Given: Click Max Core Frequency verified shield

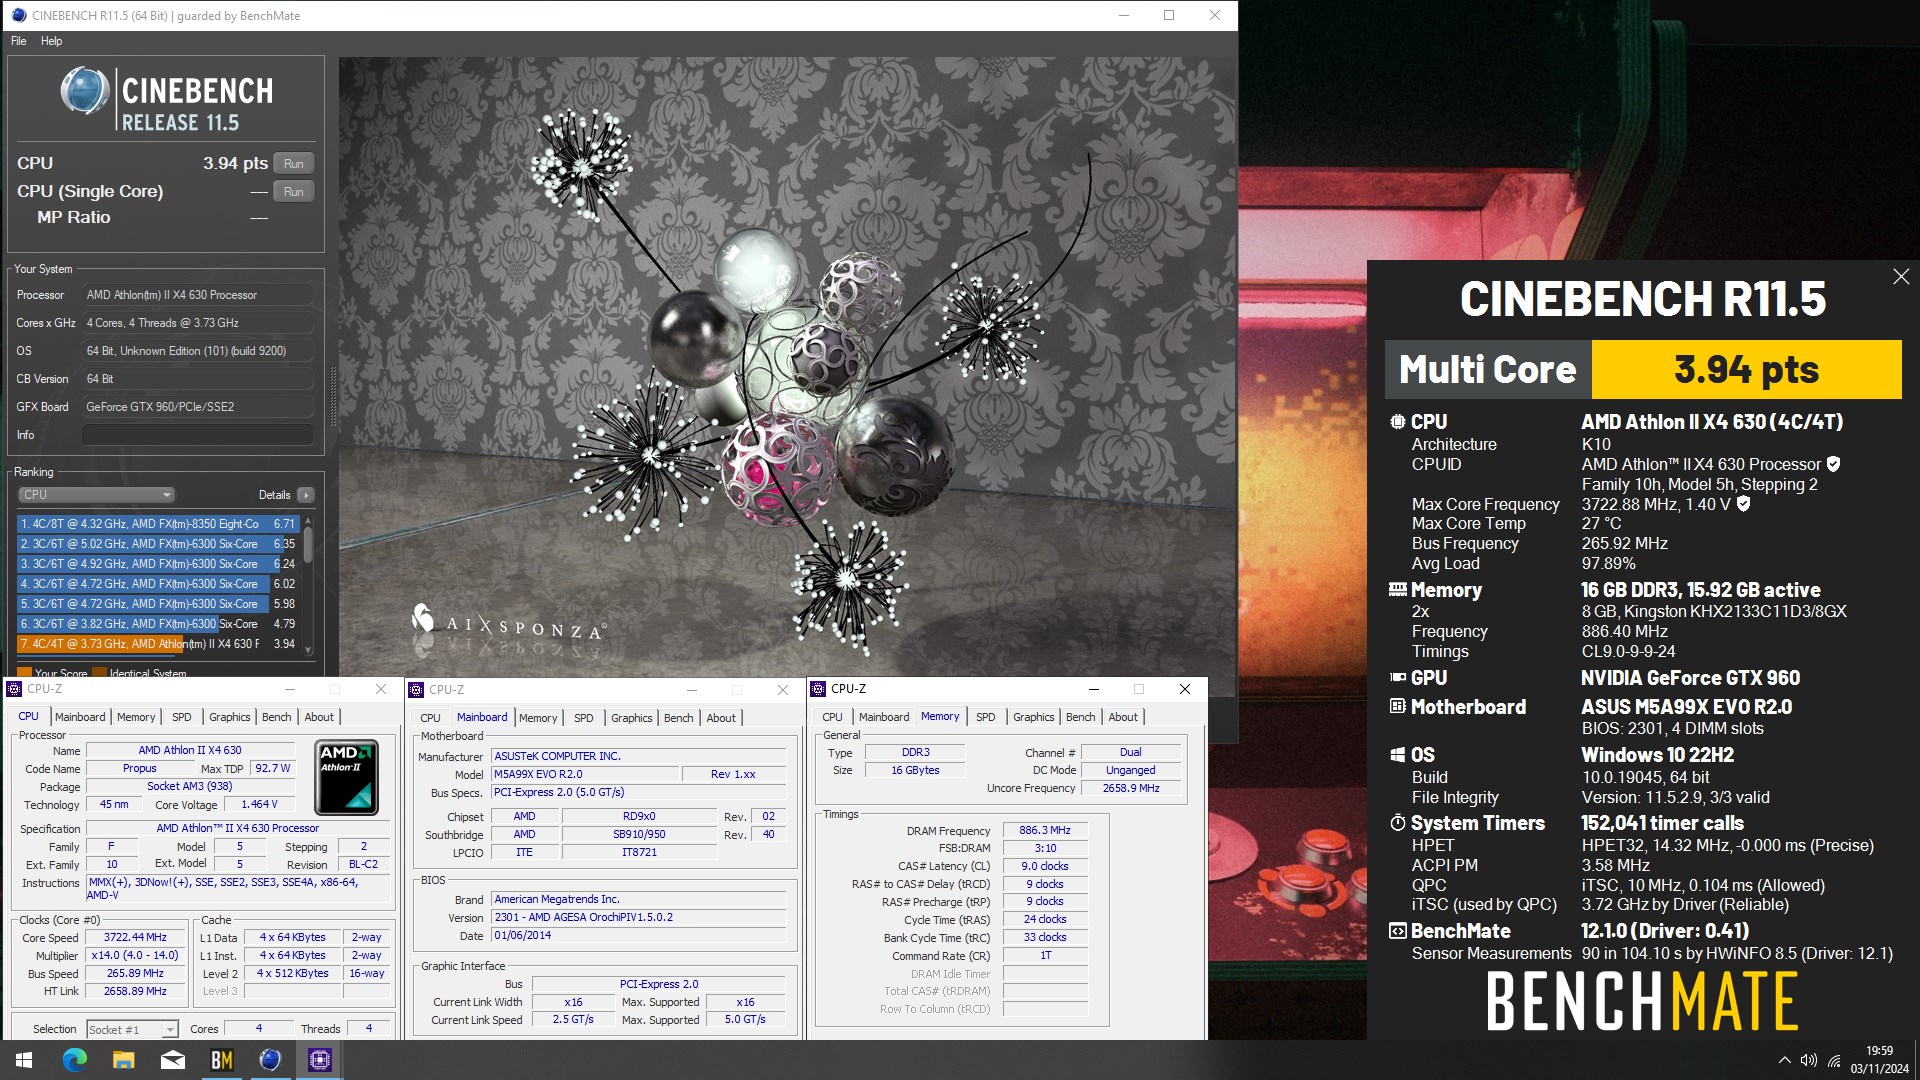Looking at the screenshot, I should 1743,504.
